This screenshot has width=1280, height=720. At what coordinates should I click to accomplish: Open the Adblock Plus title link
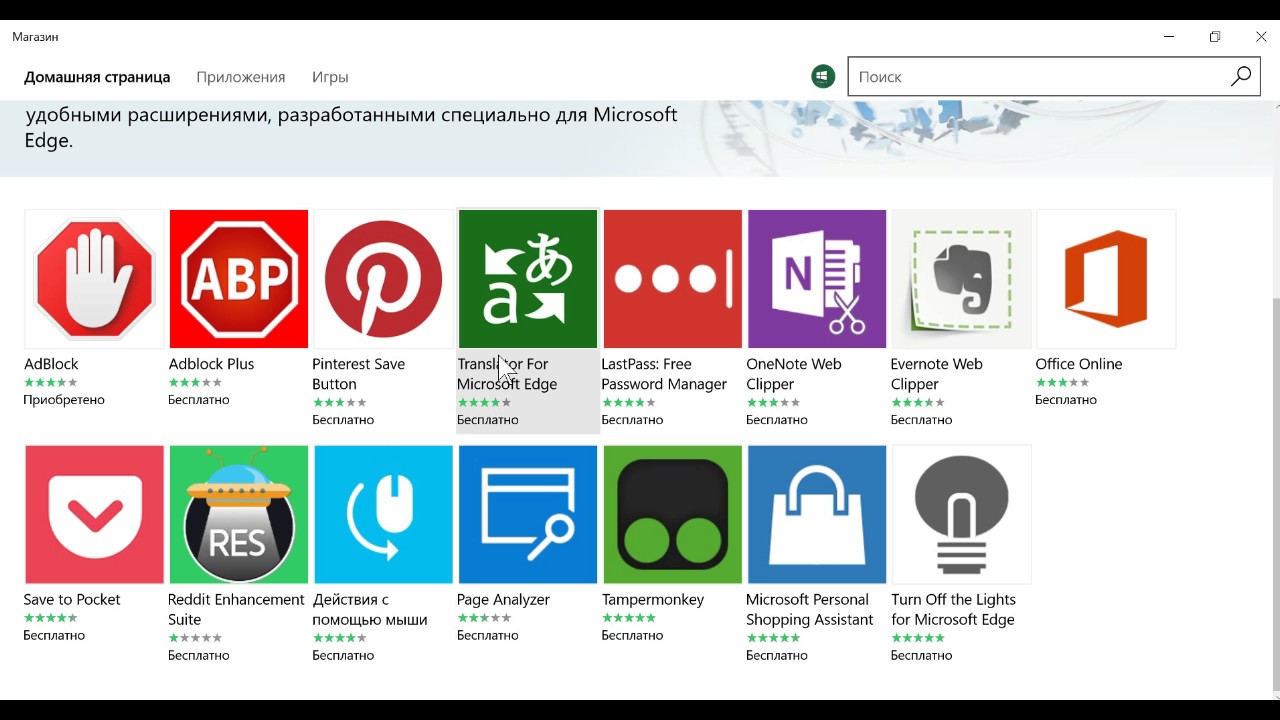pos(211,364)
